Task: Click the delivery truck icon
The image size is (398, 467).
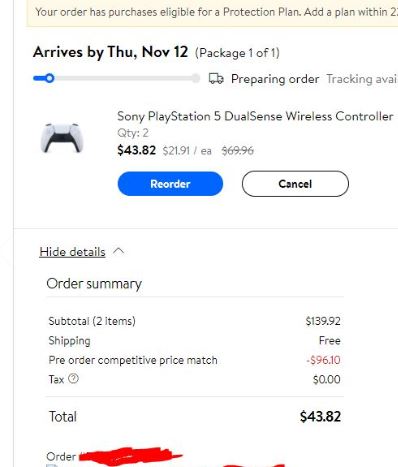Action: 216,79
